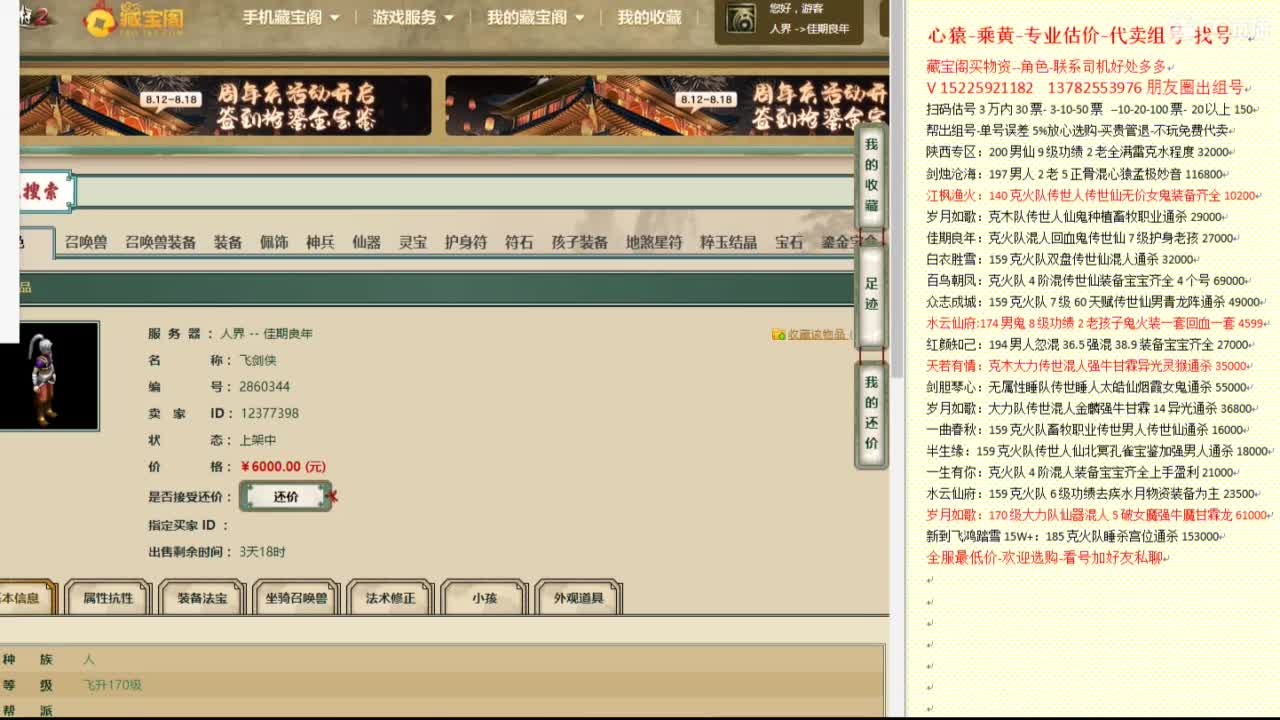Viewport: 1280px width, 720px height.
Task: Select the 灵宝 category tab
Action: (413, 242)
